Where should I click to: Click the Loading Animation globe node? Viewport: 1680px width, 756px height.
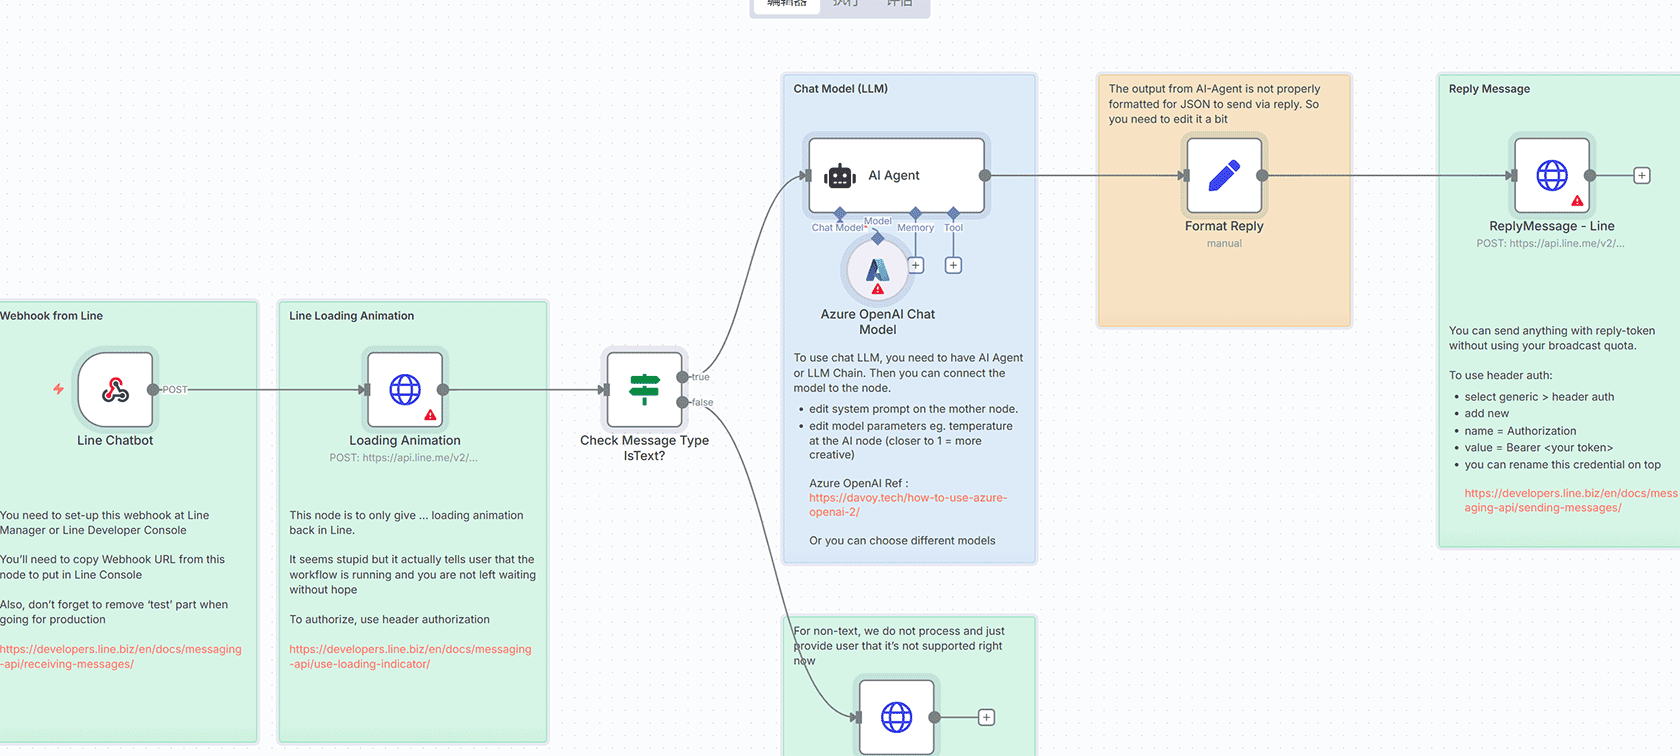pyautogui.click(x=405, y=389)
